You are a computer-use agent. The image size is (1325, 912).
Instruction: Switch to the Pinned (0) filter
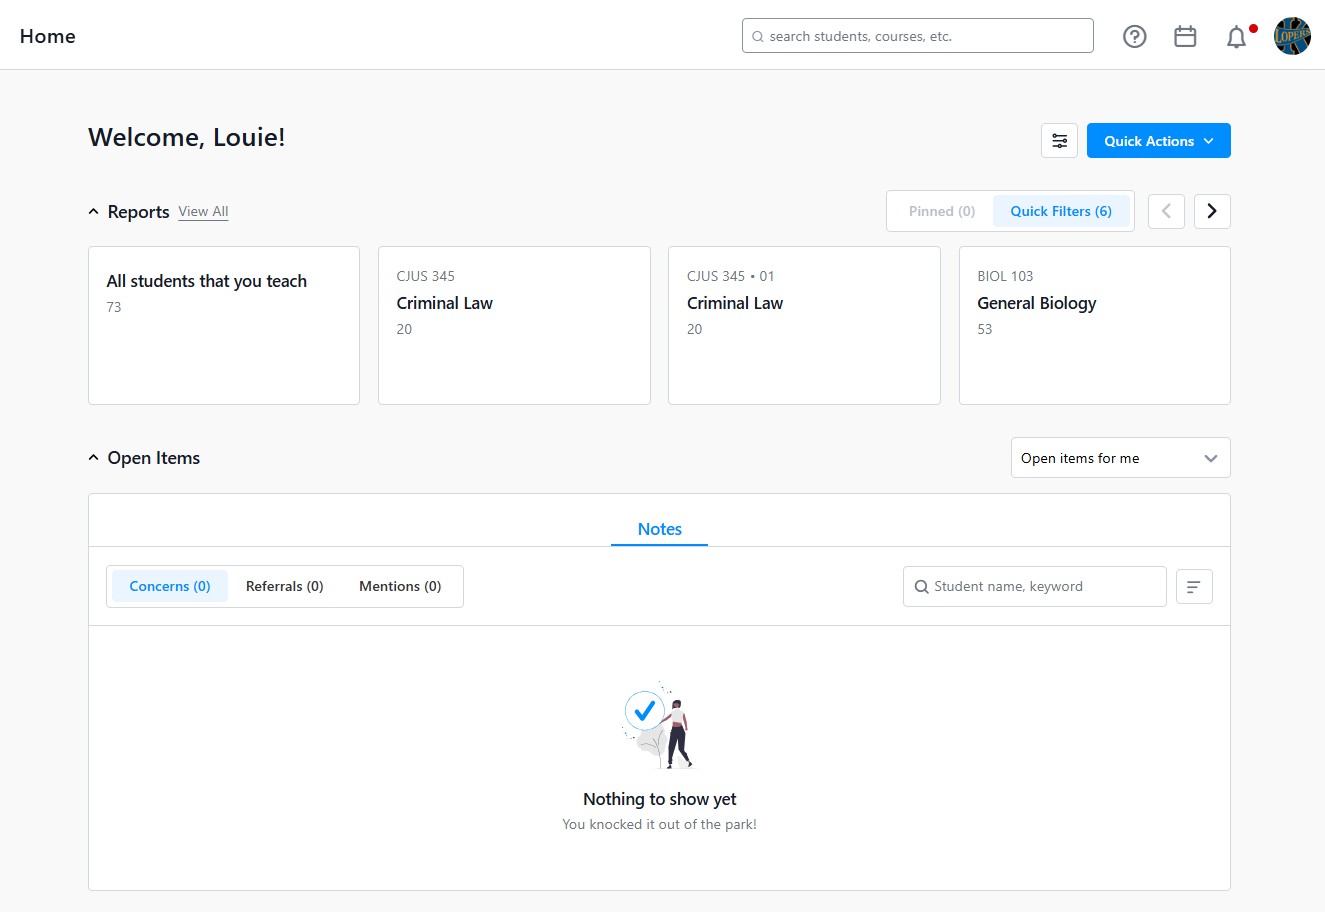(942, 211)
